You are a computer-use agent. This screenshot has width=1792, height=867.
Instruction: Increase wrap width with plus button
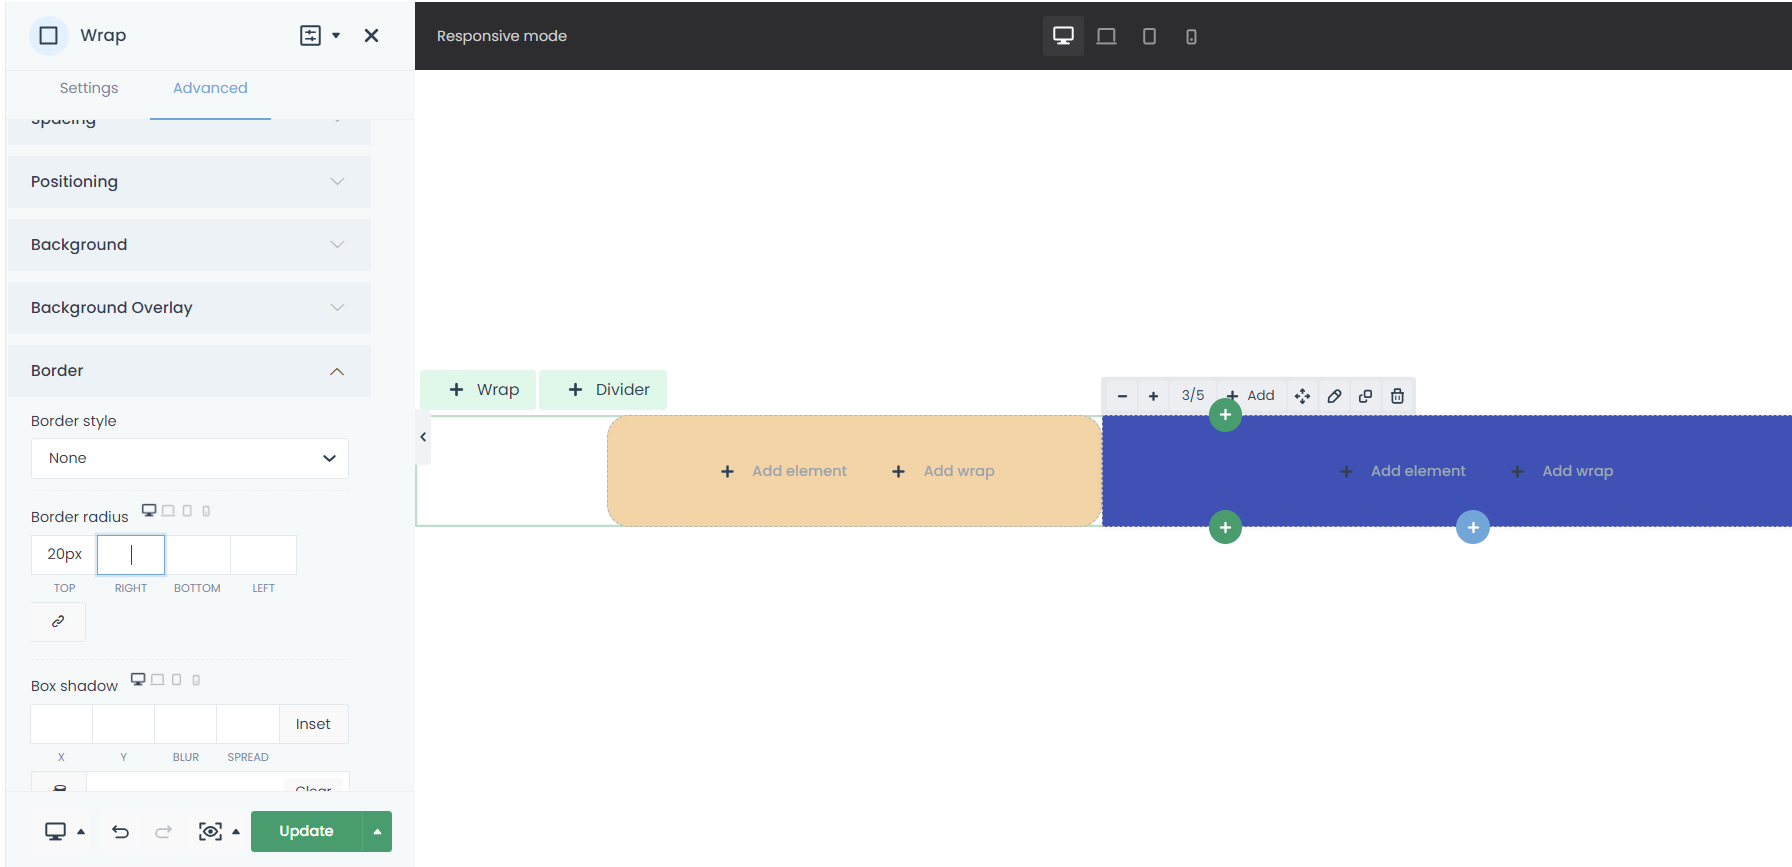click(1153, 396)
